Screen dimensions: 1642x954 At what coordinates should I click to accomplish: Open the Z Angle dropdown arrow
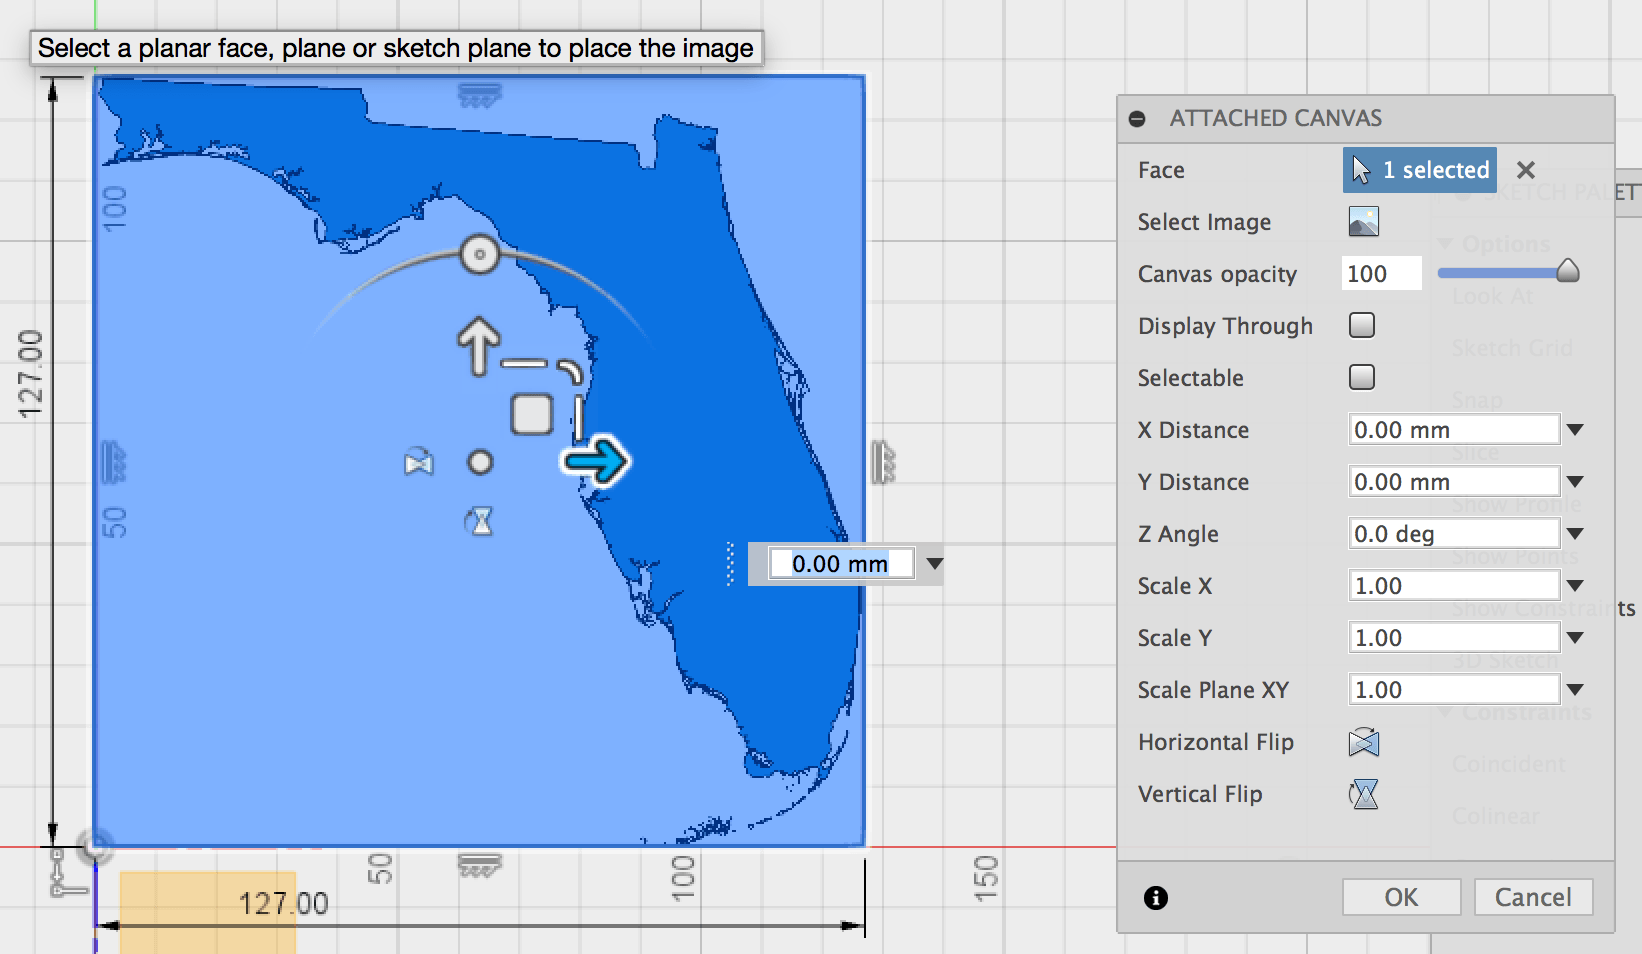coord(1575,534)
